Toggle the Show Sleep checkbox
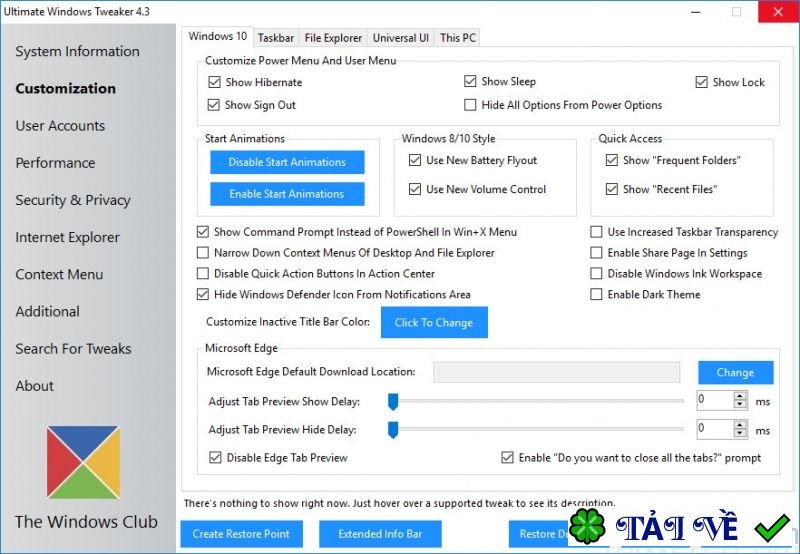800x554 pixels. pyautogui.click(x=470, y=81)
